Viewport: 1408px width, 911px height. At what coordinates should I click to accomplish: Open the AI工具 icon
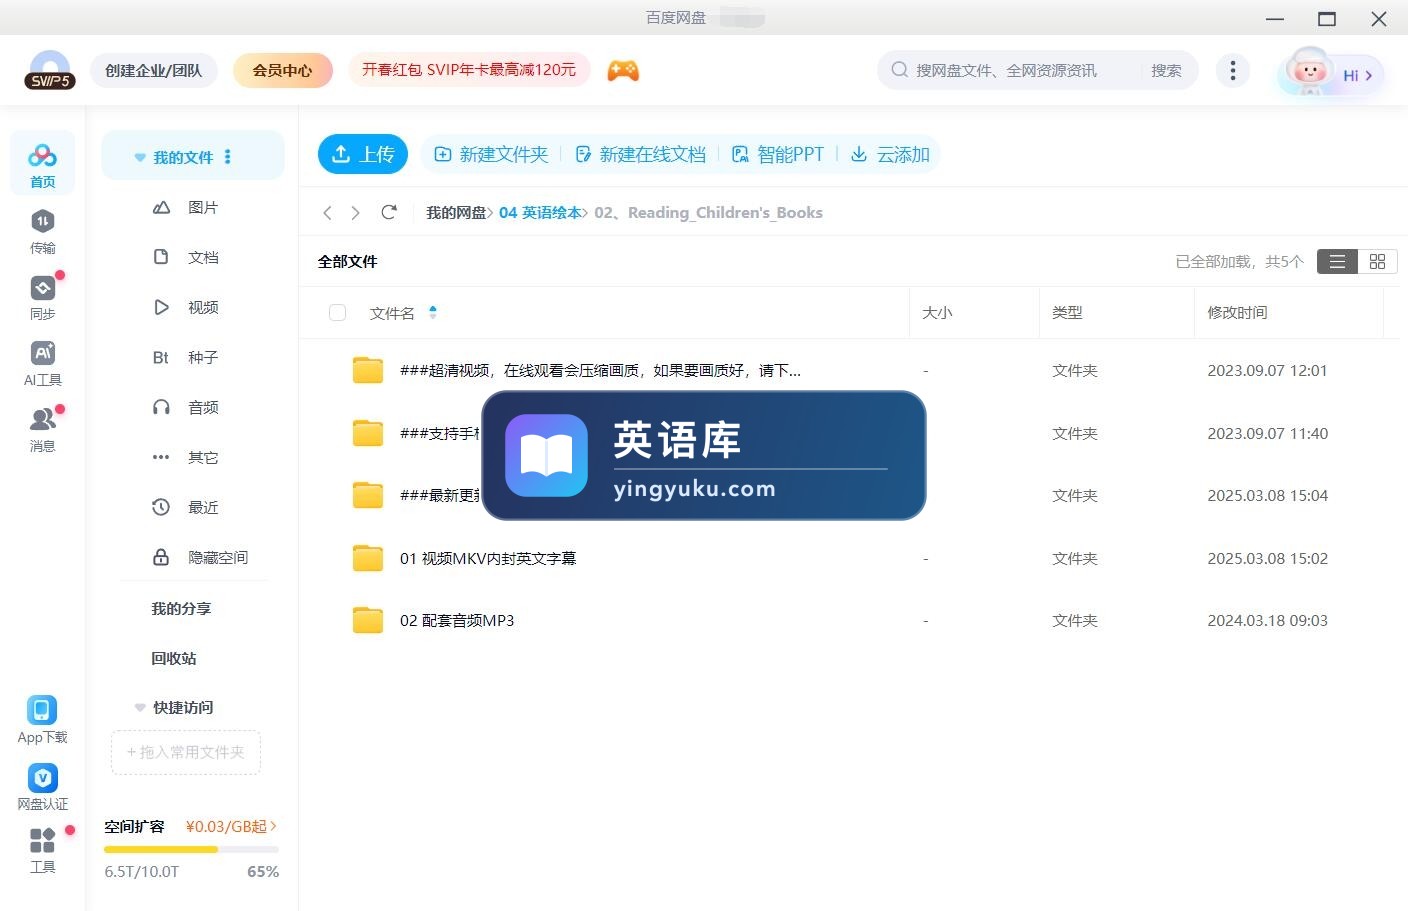click(x=42, y=363)
